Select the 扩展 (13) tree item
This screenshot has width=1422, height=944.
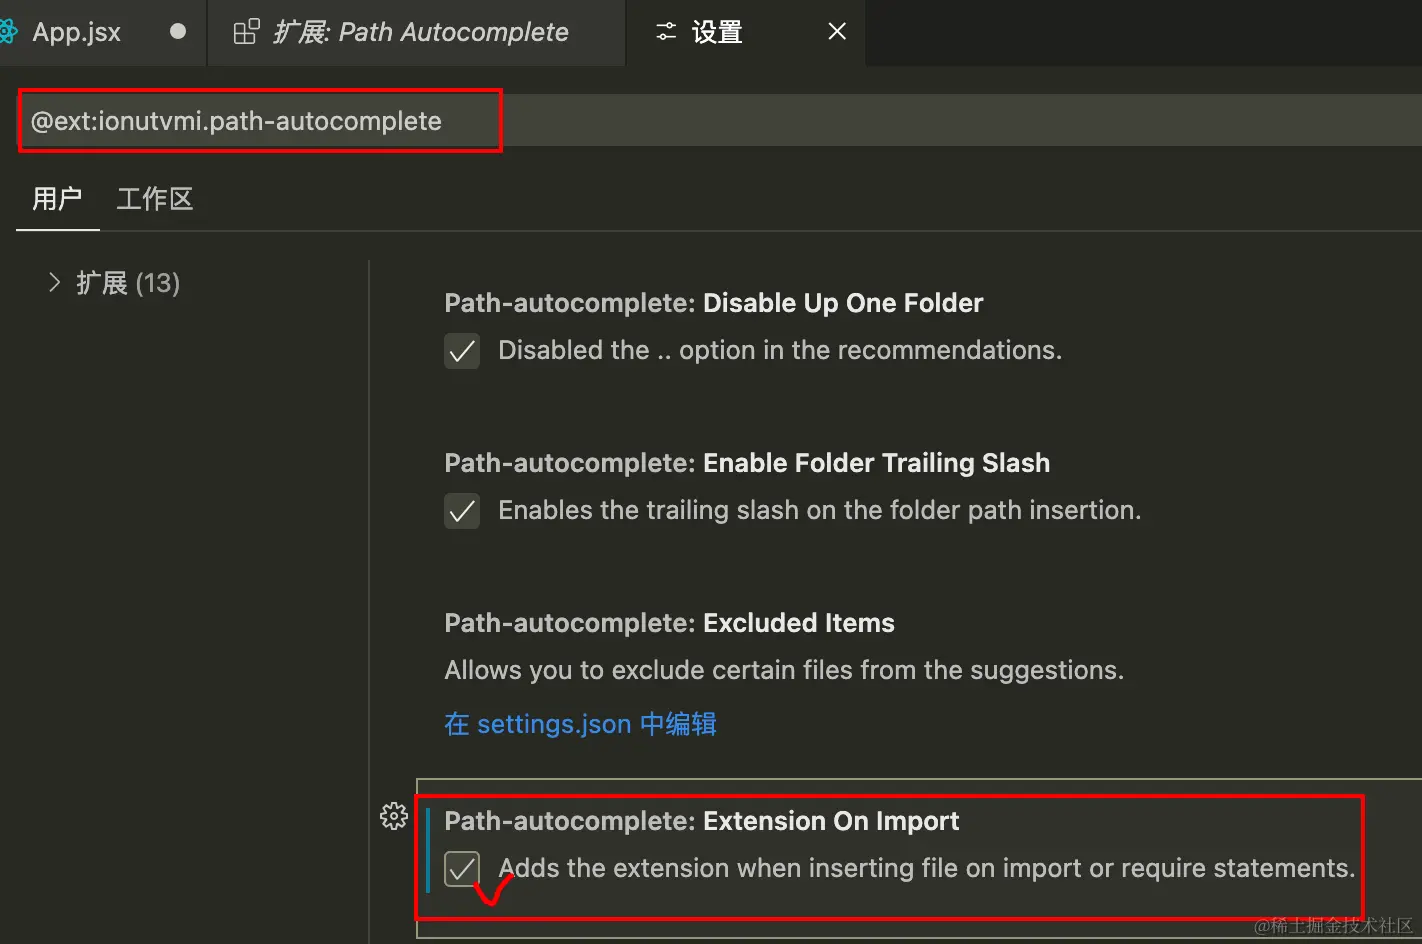pyautogui.click(x=128, y=283)
